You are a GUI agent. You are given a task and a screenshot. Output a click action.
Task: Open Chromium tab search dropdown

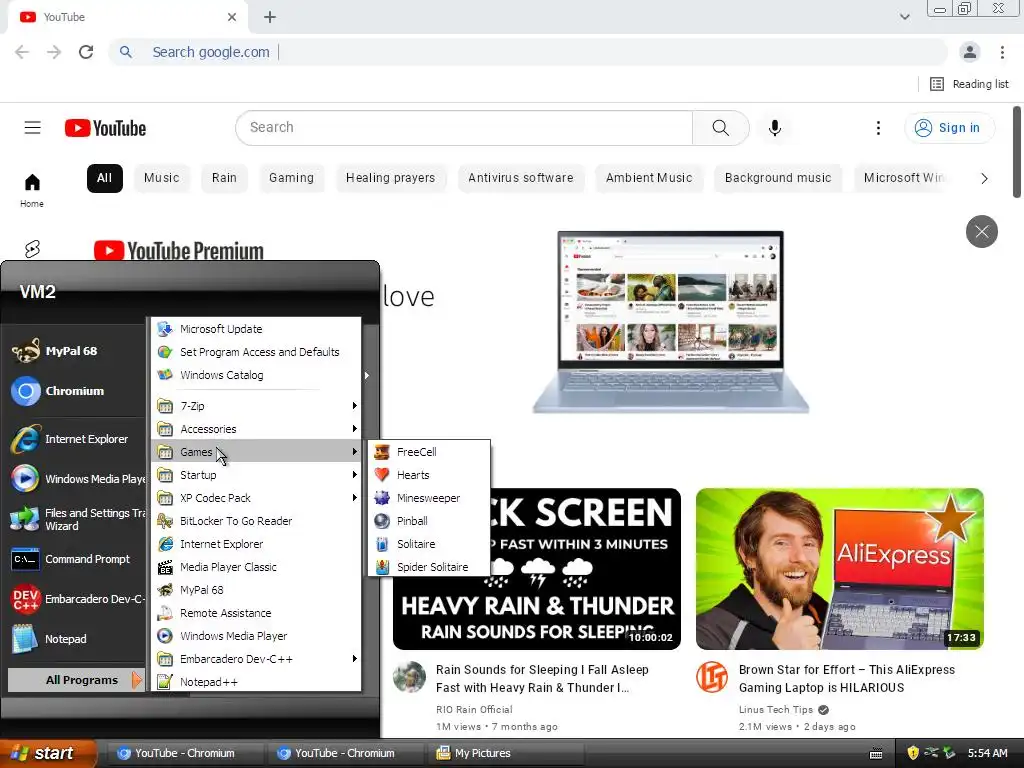pyautogui.click(x=904, y=17)
